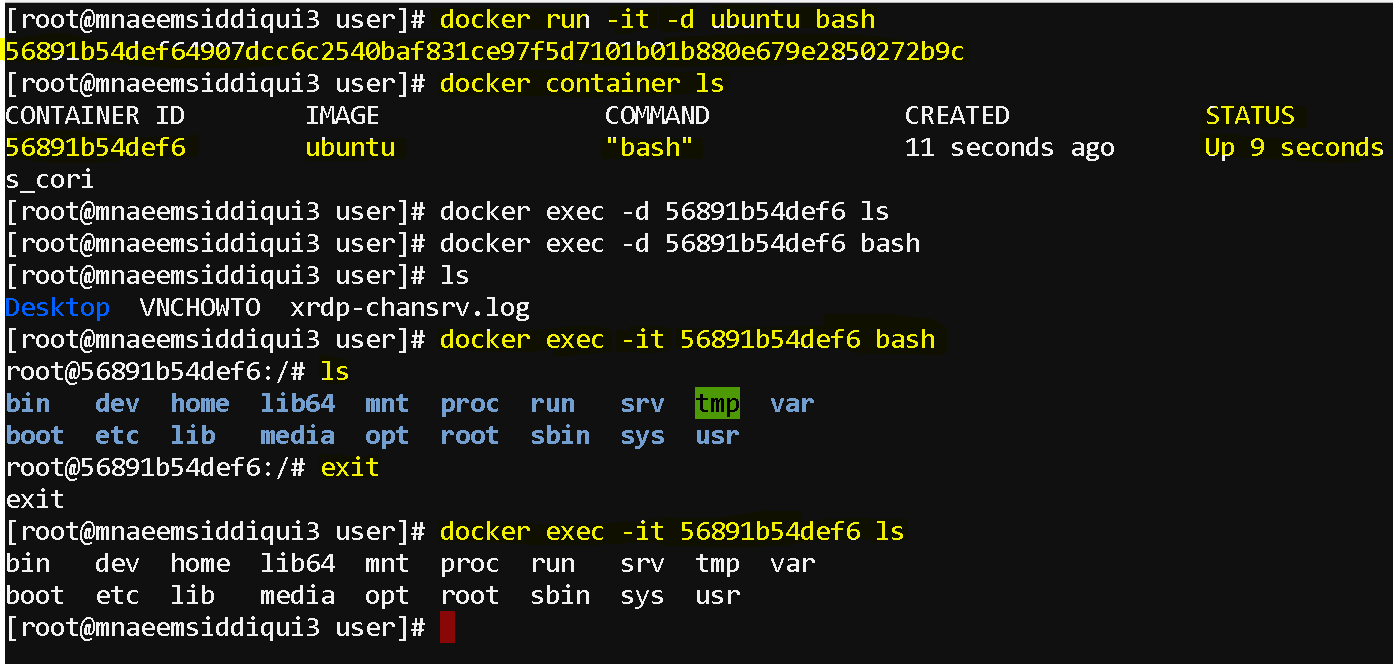Screen dimensions: 1393x664
Task: Click the "bash" command value in table
Action: coord(650,147)
